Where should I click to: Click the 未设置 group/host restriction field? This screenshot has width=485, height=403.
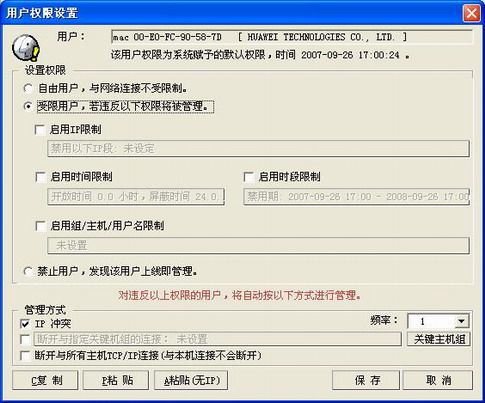258,246
